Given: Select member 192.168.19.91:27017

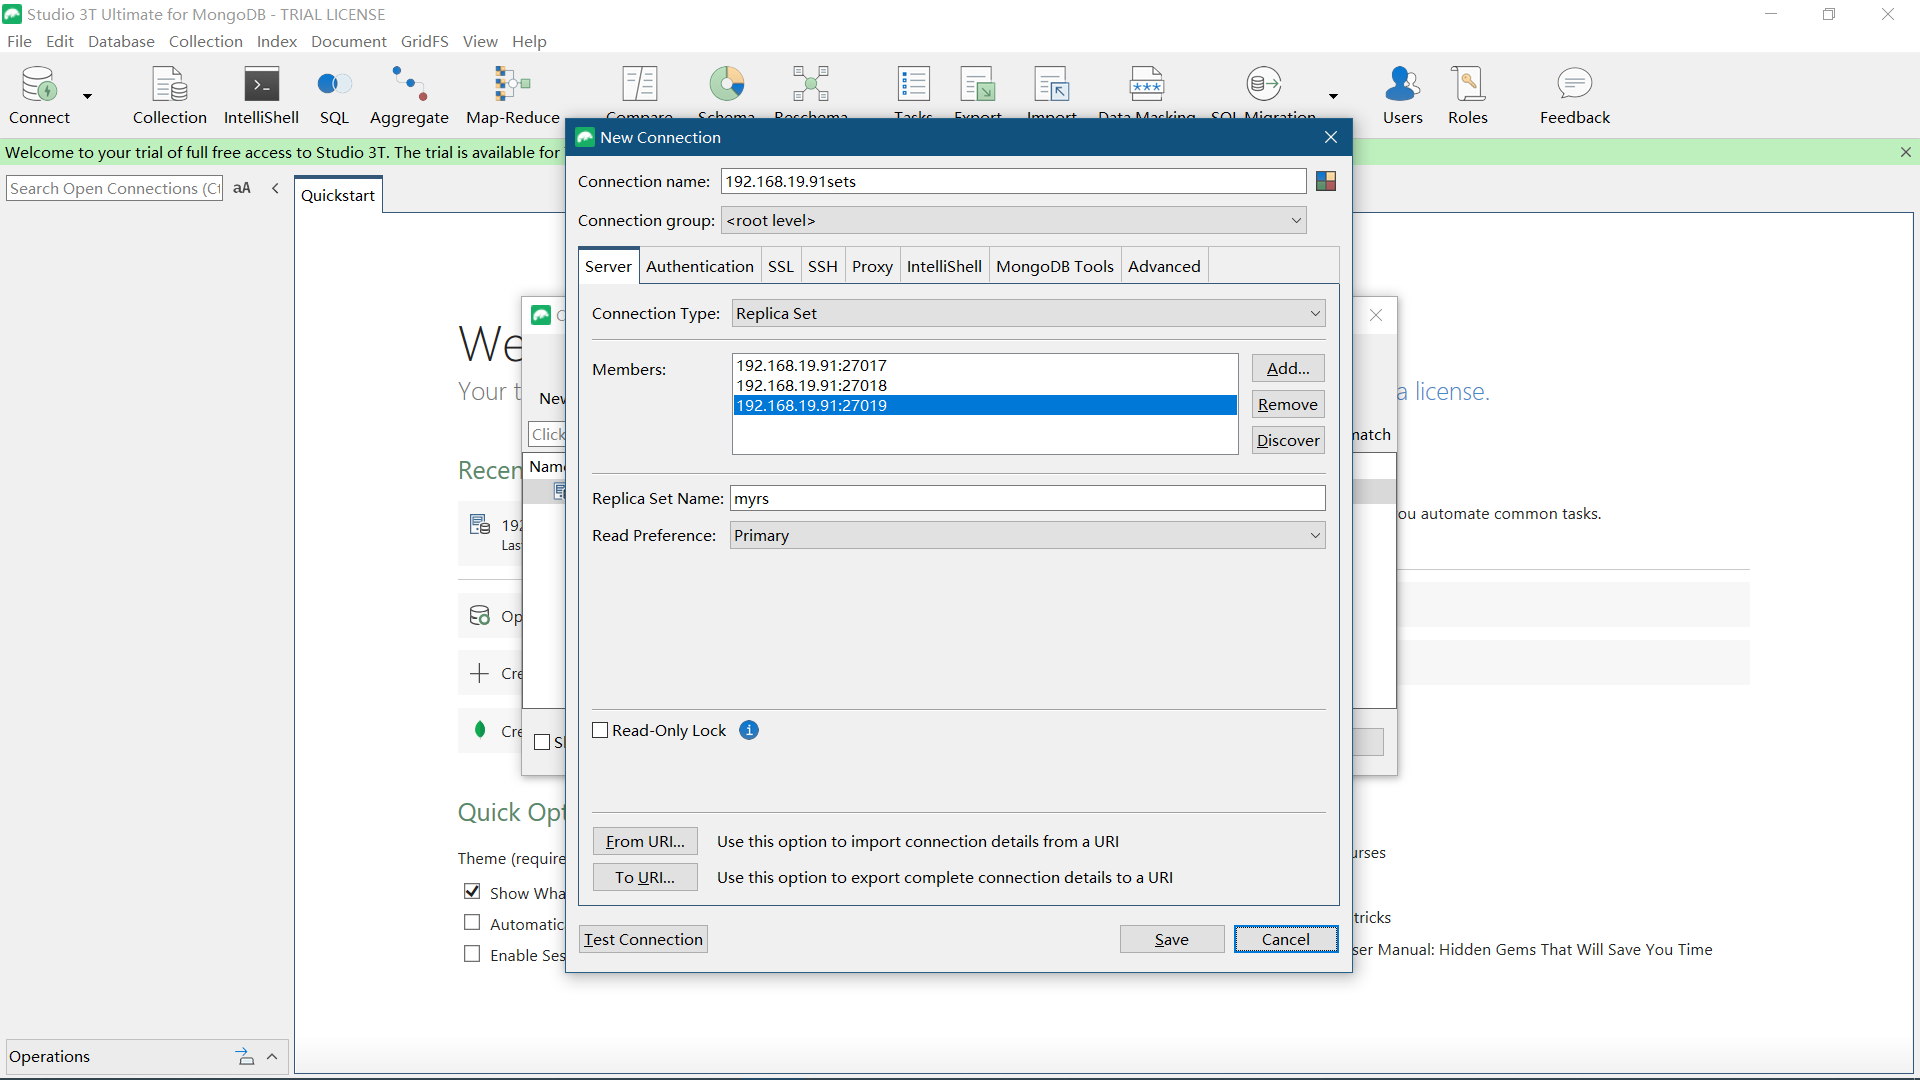Looking at the screenshot, I should click(985, 365).
